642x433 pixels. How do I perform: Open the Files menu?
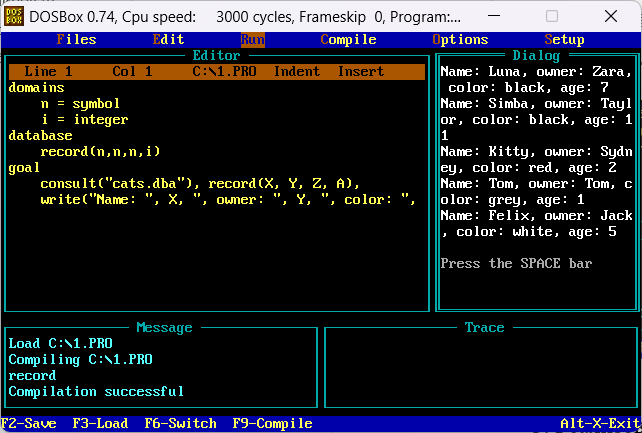click(x=77, y=40)
